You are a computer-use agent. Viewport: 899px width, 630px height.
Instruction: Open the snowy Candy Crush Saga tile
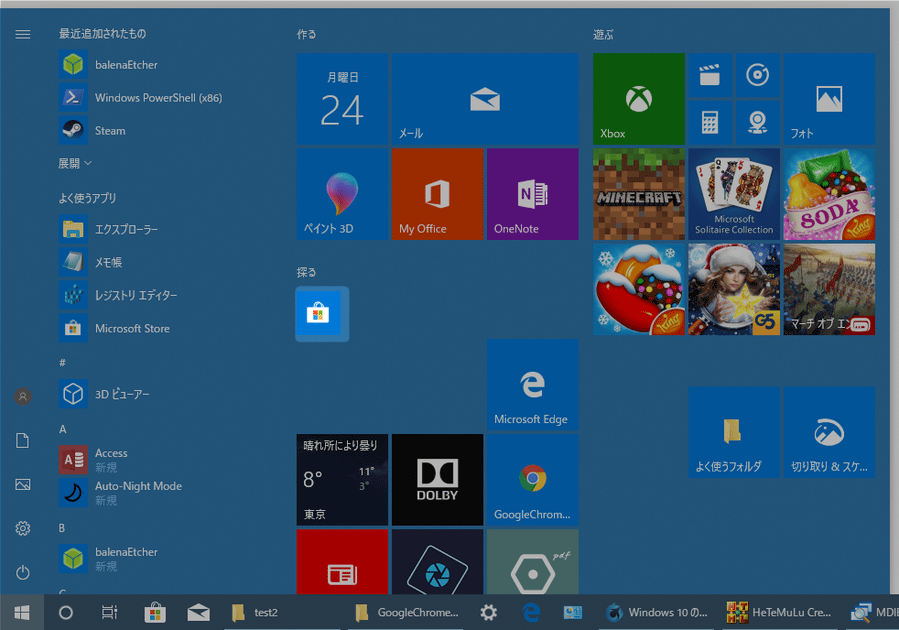pos(639,289)
